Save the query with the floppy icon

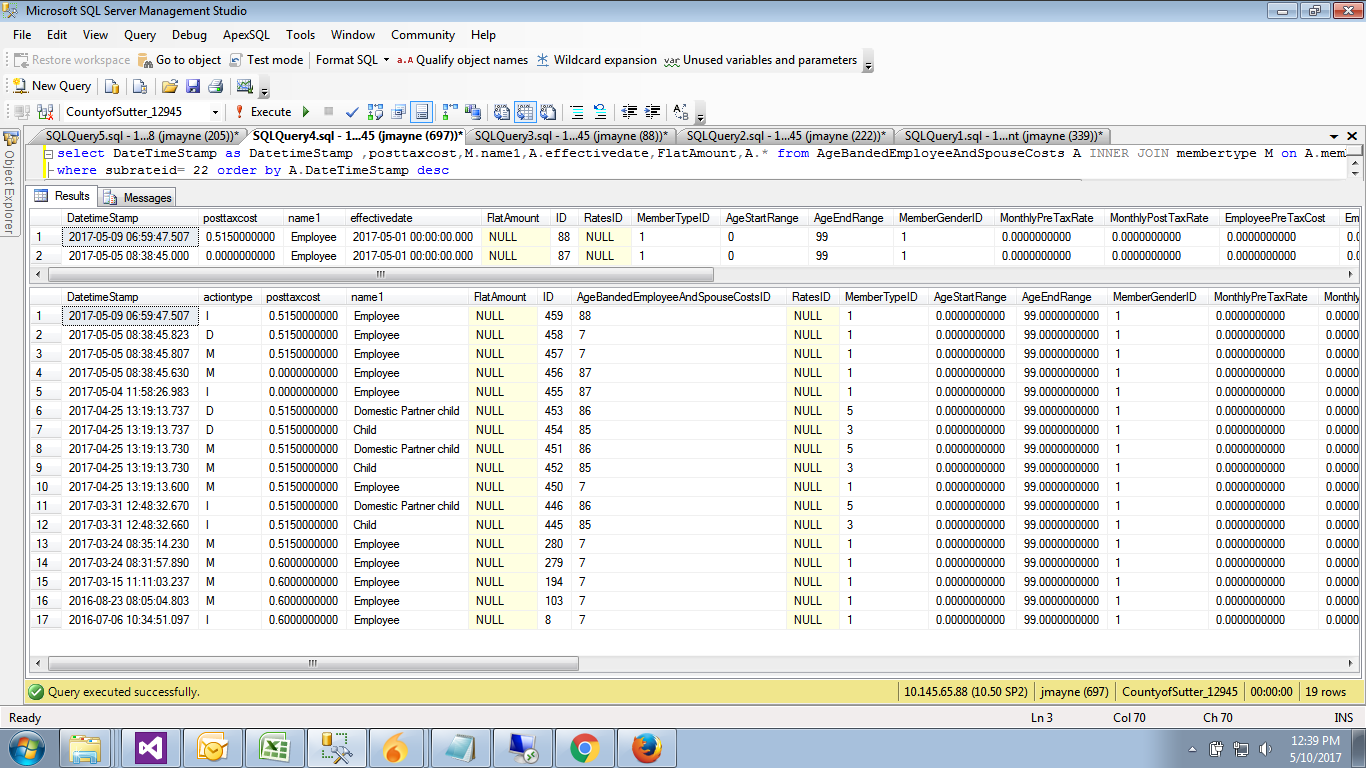(193, 86)
